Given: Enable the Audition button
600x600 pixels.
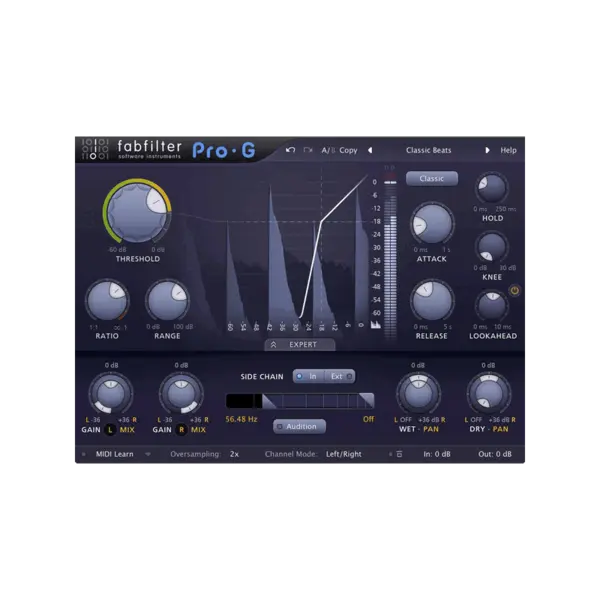Looking at the screenshot, I should pyautogui.click(x=299, y=426).
